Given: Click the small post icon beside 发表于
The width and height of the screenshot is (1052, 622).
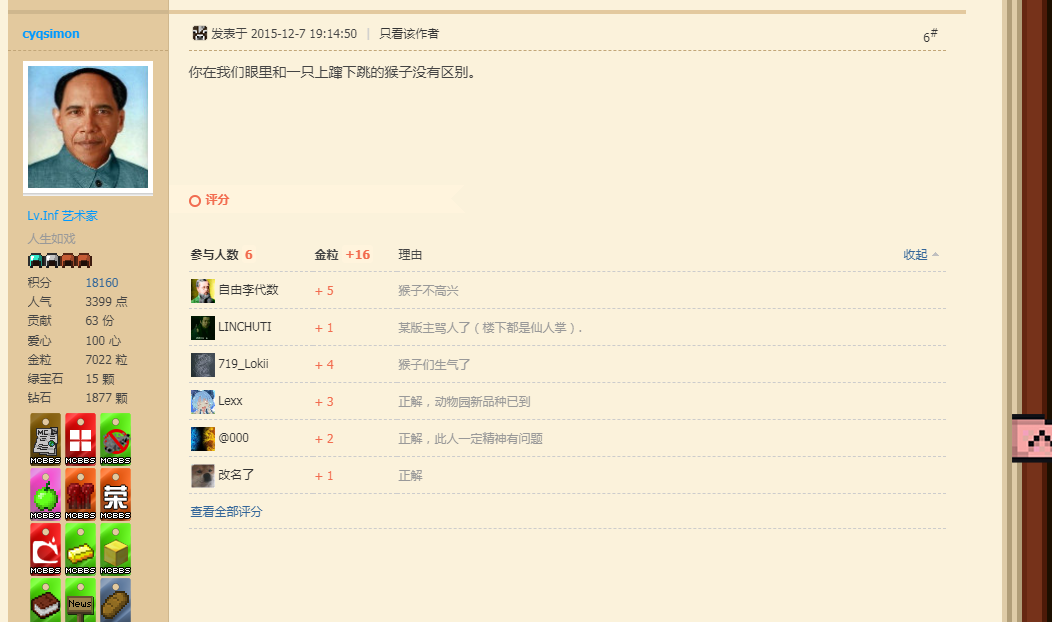Looking at the screenshot, I should pyautogui.click(x=199, y=33).
